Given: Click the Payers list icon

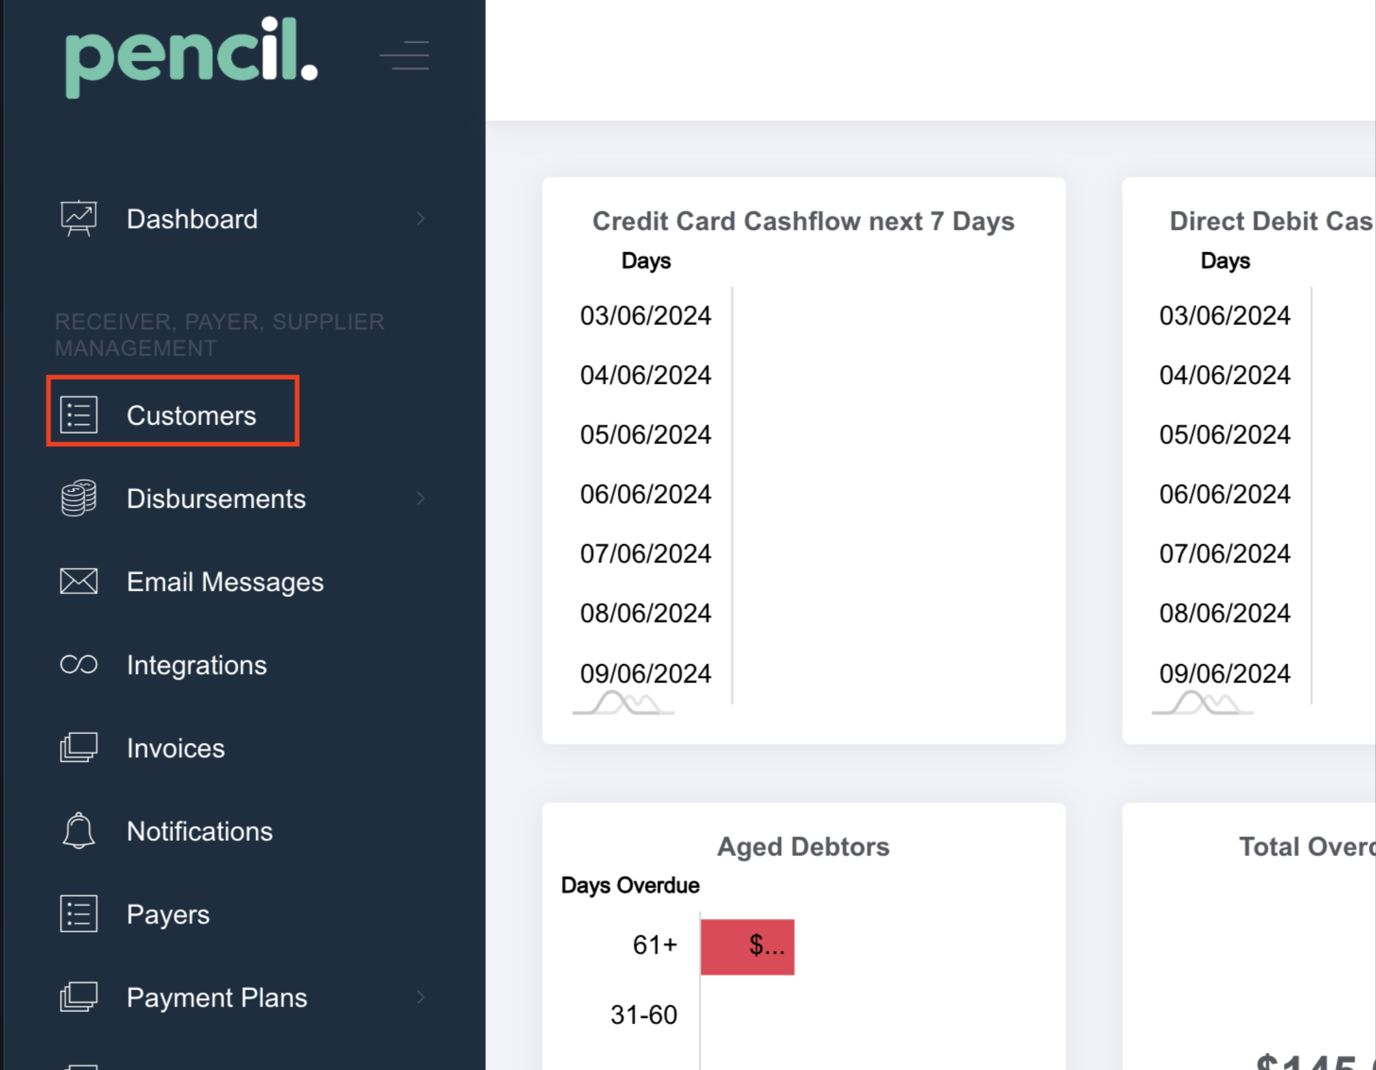Looking at the screenshot, I should pyautogui.click(x=78, y=914).
